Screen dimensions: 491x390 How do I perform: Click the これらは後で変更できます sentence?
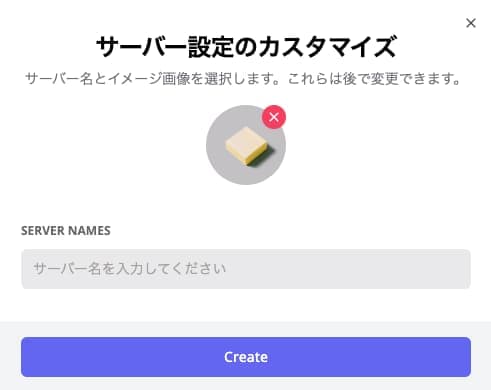point(374,79)
